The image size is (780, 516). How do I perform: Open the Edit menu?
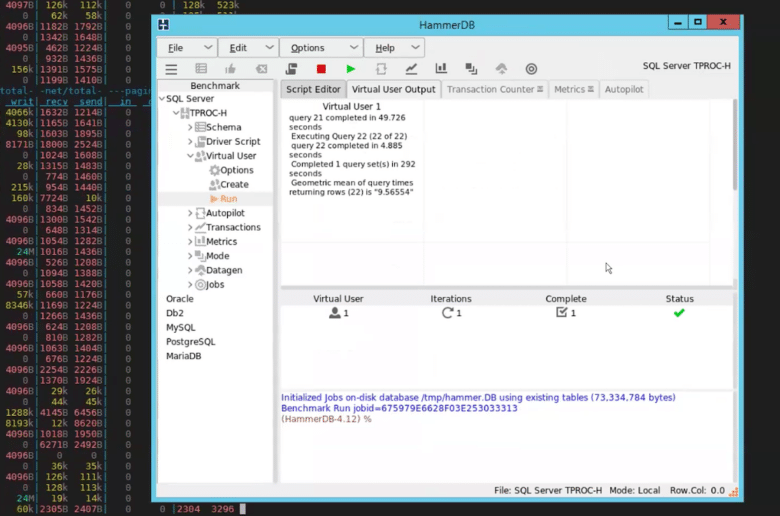tap(248, 48)
